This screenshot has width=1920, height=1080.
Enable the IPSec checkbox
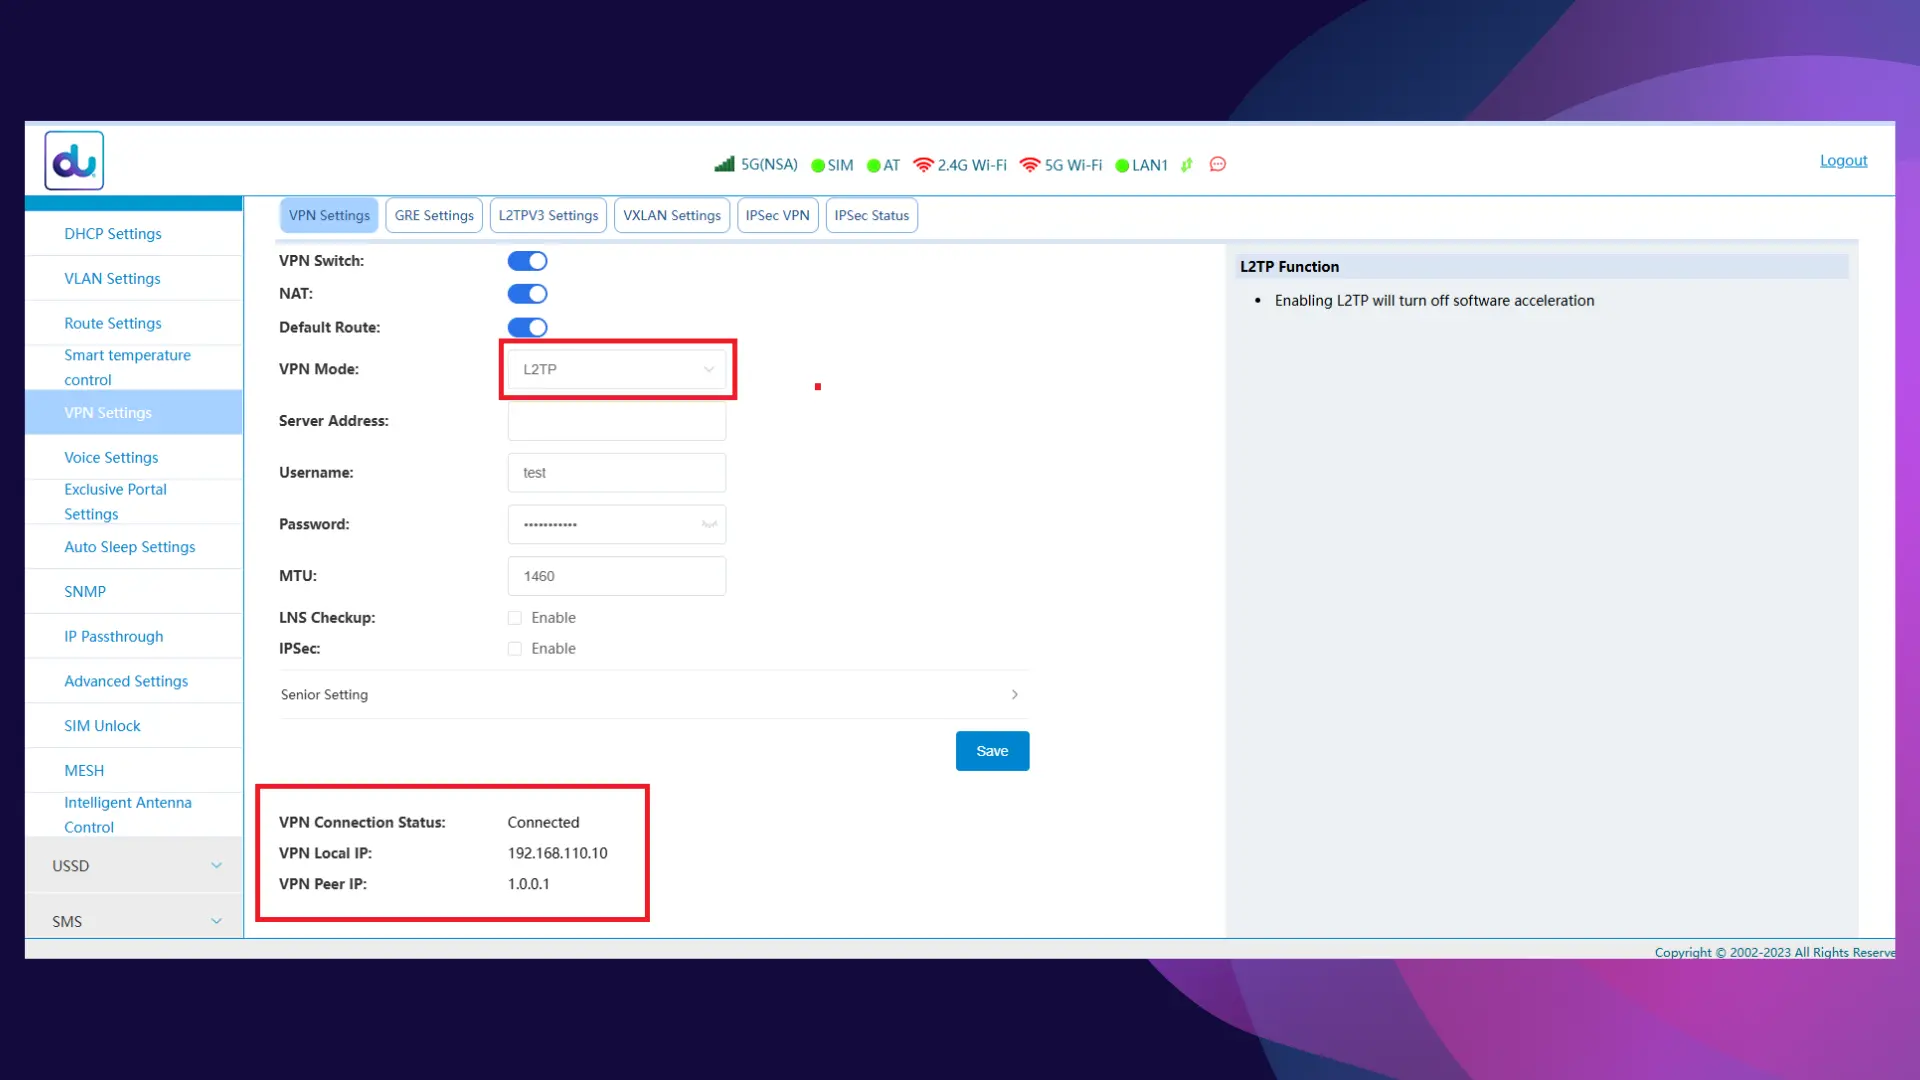(515, 649)
